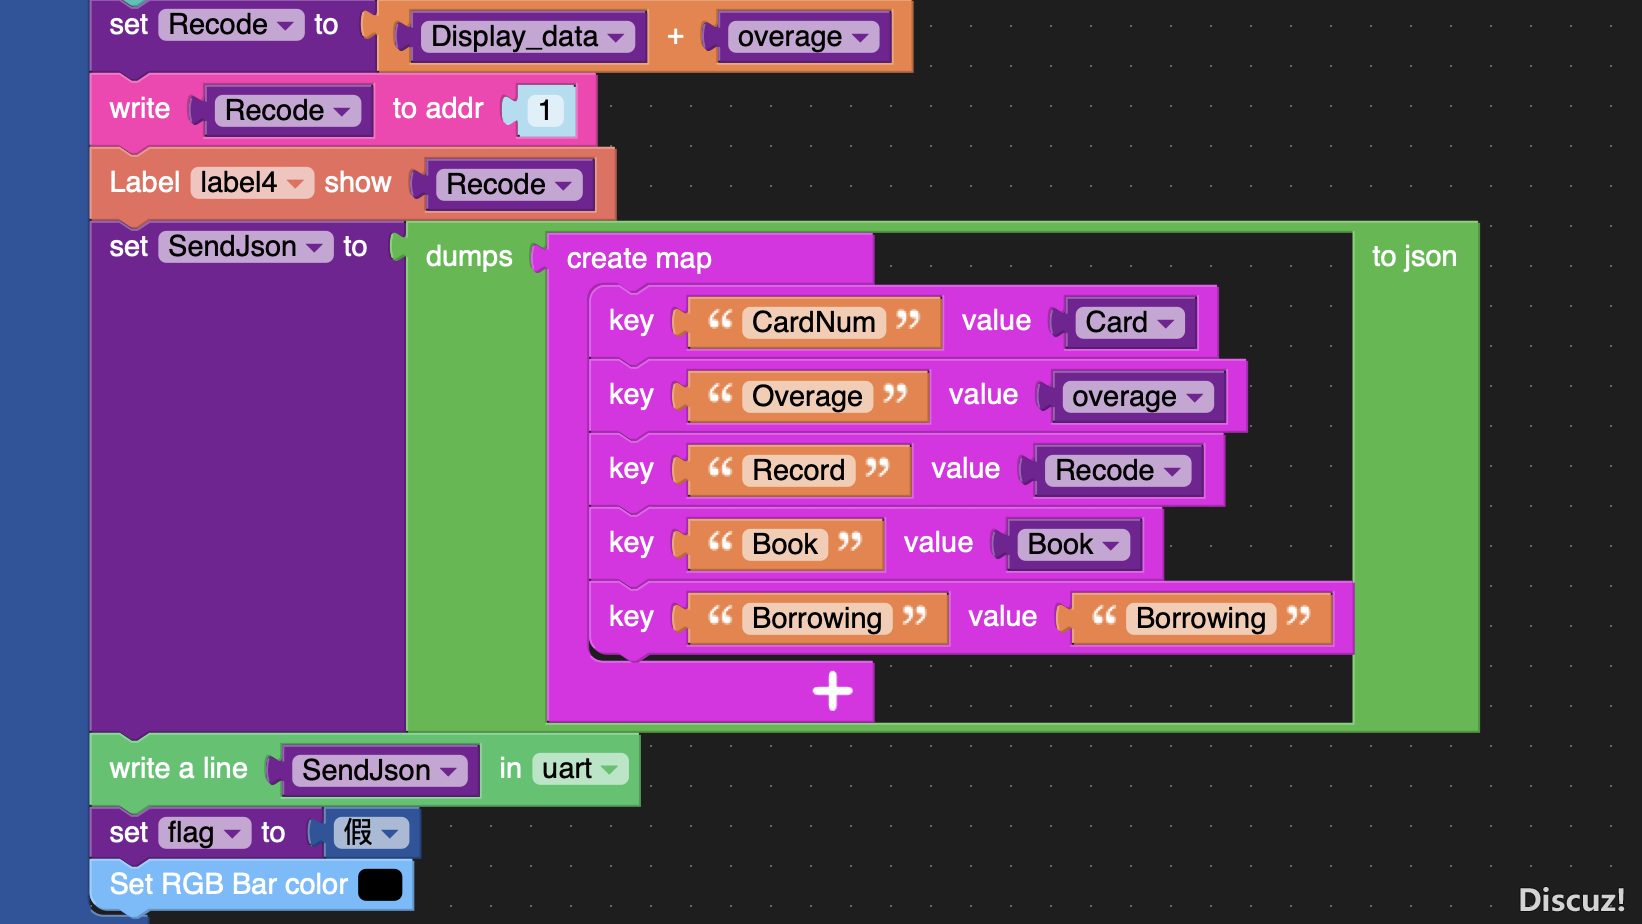Open the overage dropdown in addition block
Image resolution: width=1642 pixels, height=924 pixels.
point(803,37)
